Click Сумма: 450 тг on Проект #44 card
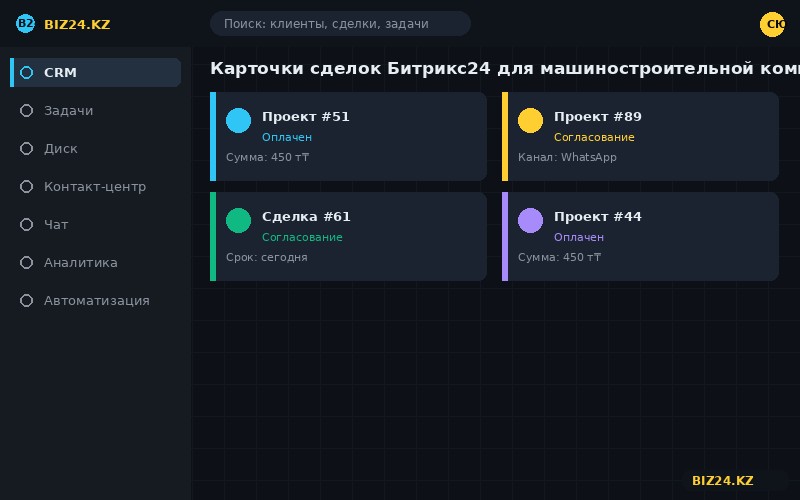 click(559, 257)
